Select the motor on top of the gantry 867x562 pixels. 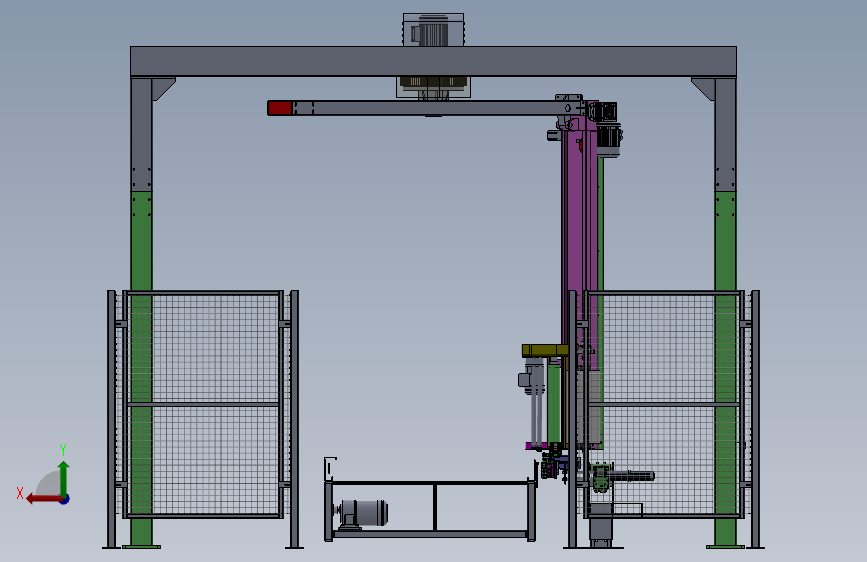[x=433, y=29]
